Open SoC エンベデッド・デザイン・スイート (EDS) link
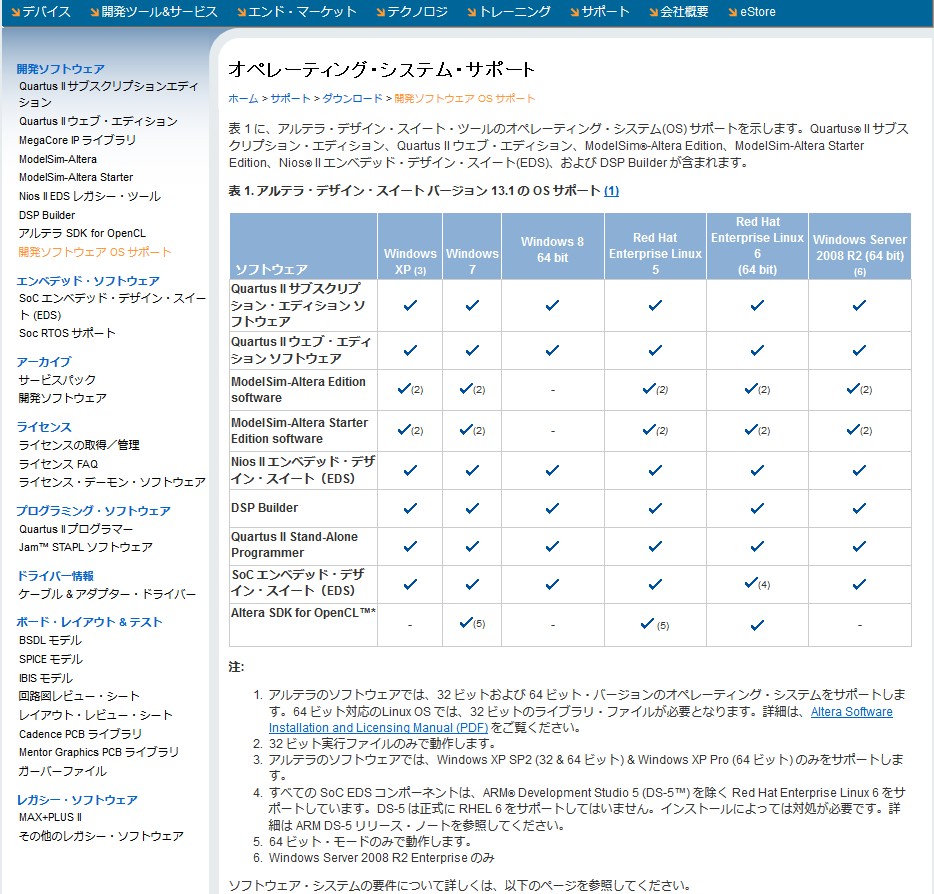This screenshot has width=934, height=894. tap(112, 306)
